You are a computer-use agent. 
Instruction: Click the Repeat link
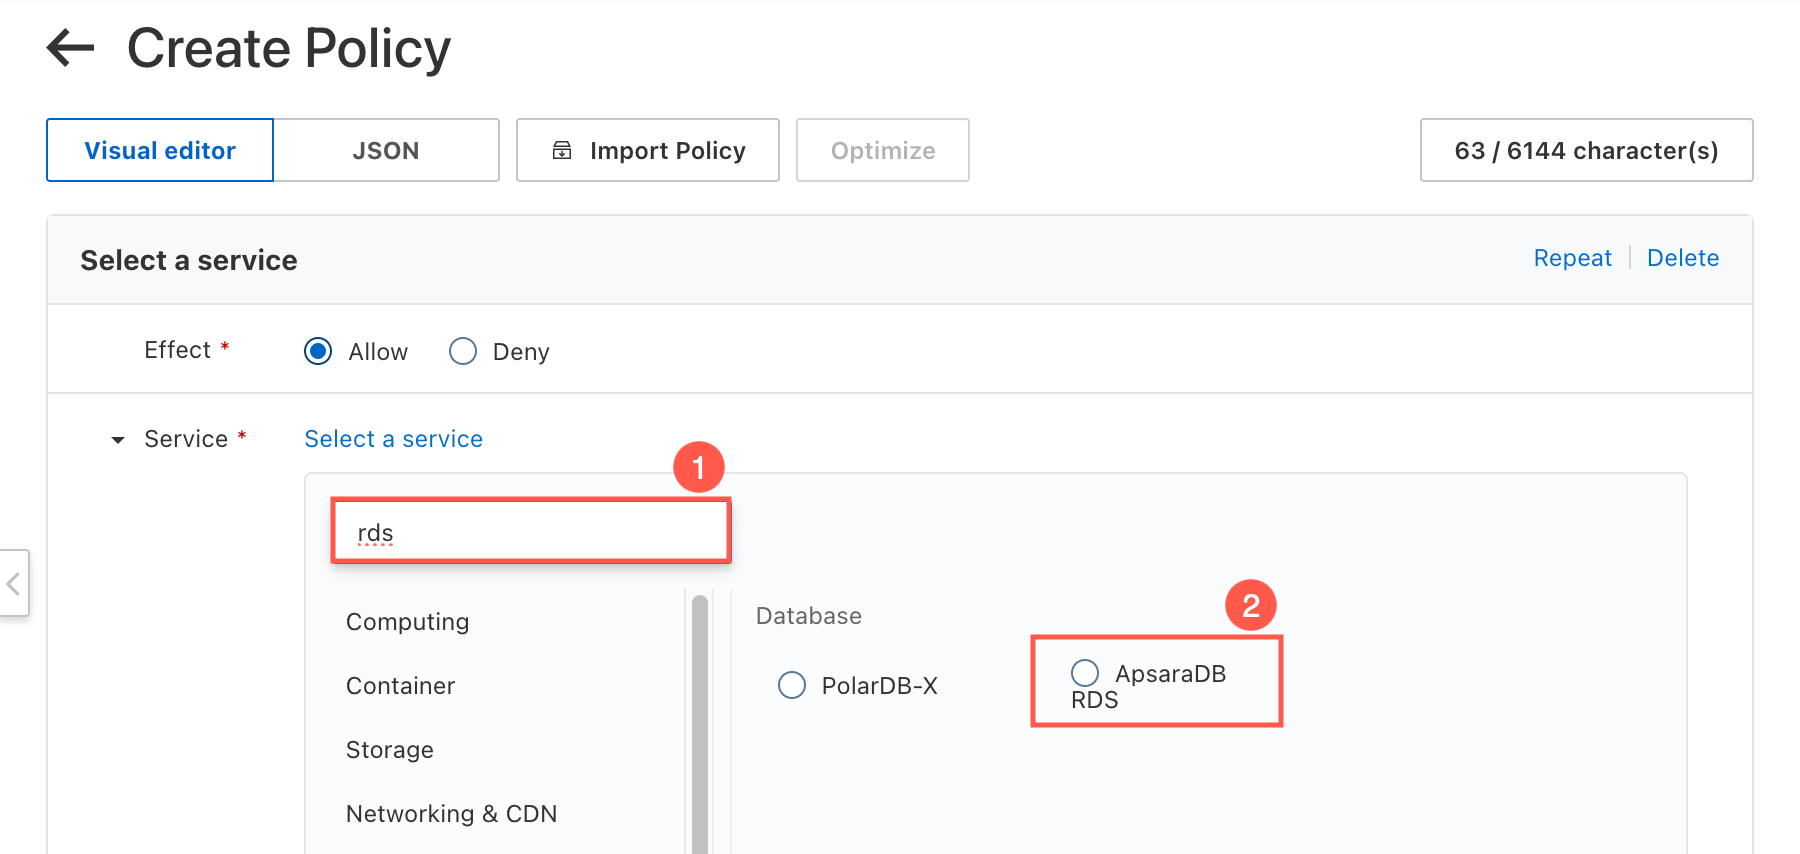(1573, 258)
